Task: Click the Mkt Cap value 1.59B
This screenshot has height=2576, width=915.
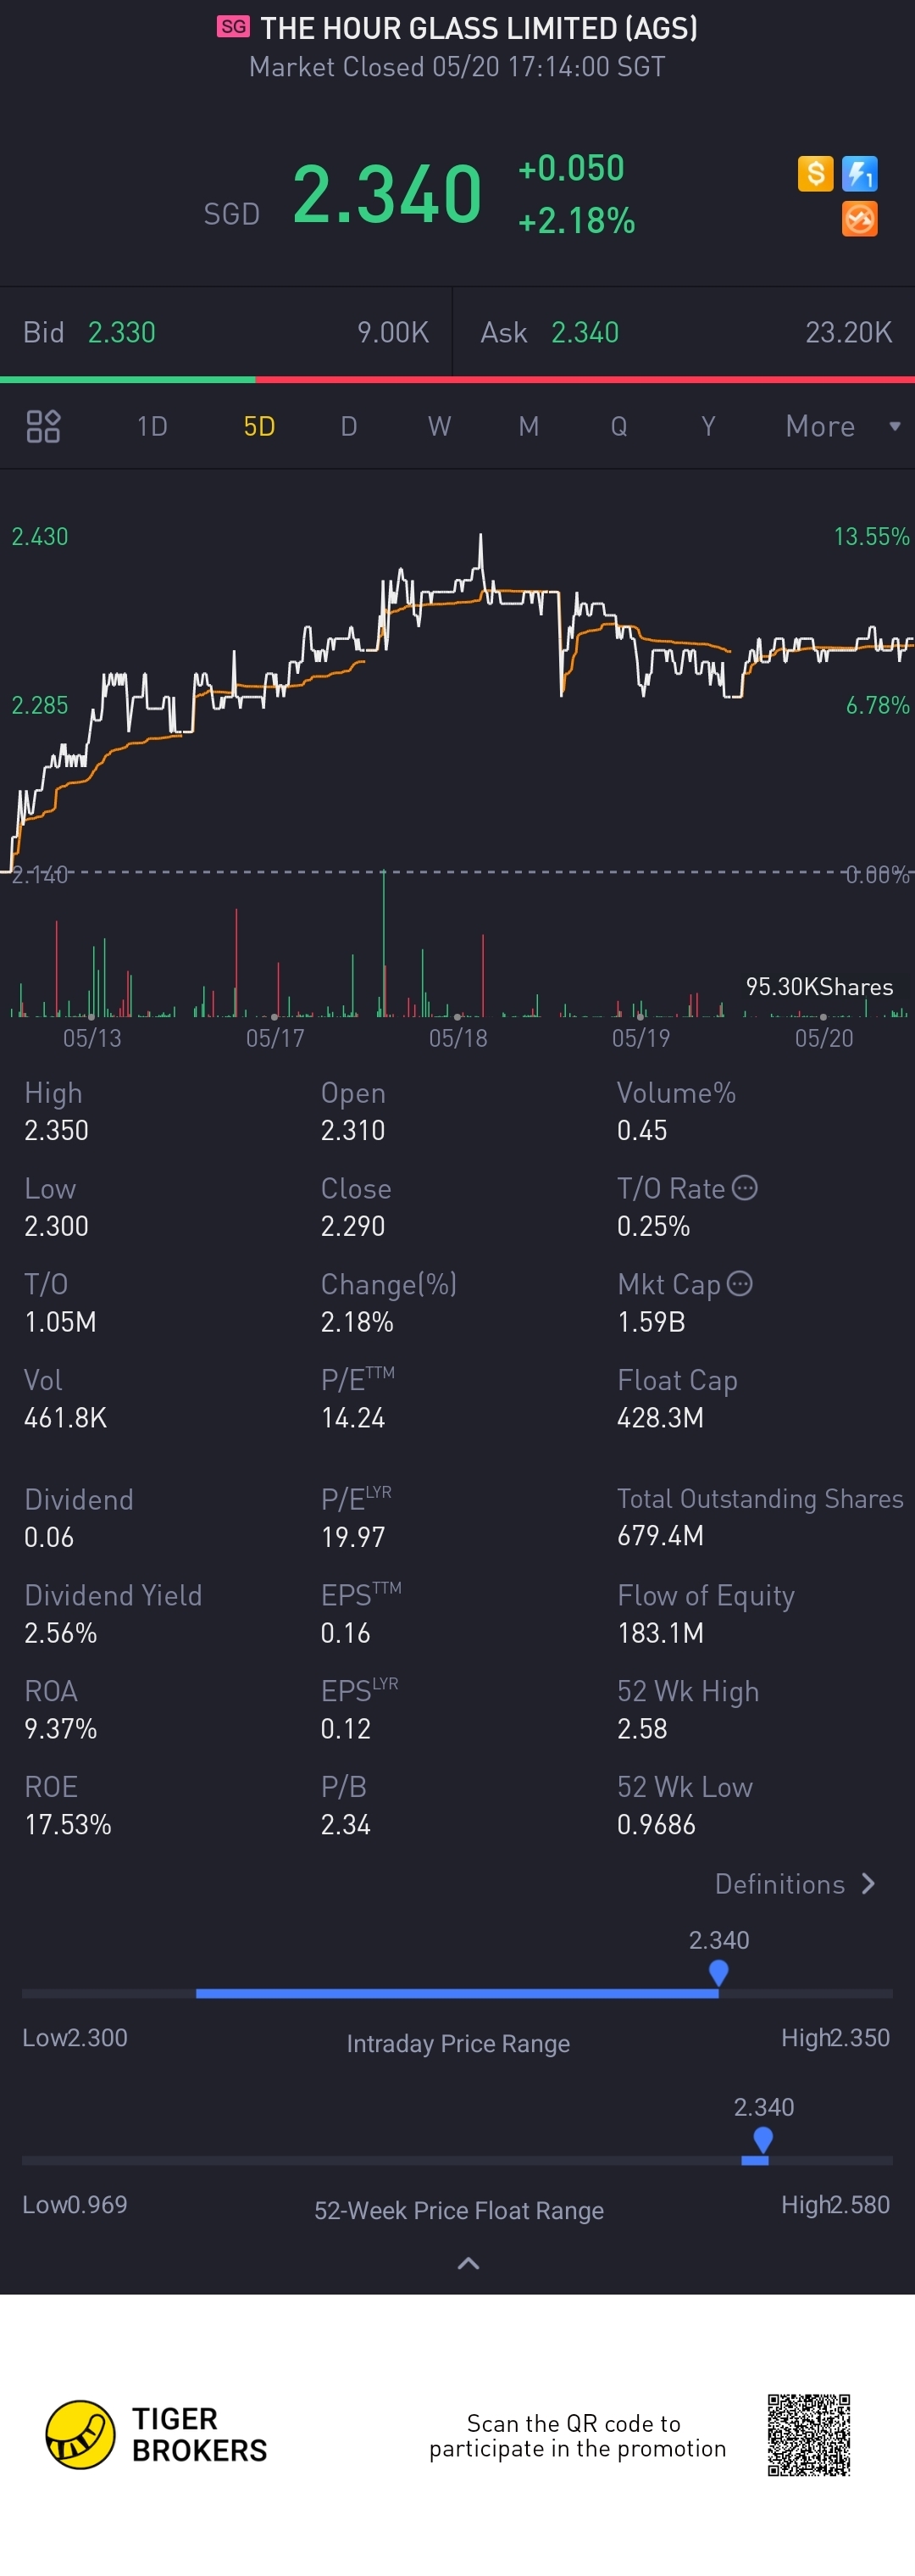Action: 651,1322
